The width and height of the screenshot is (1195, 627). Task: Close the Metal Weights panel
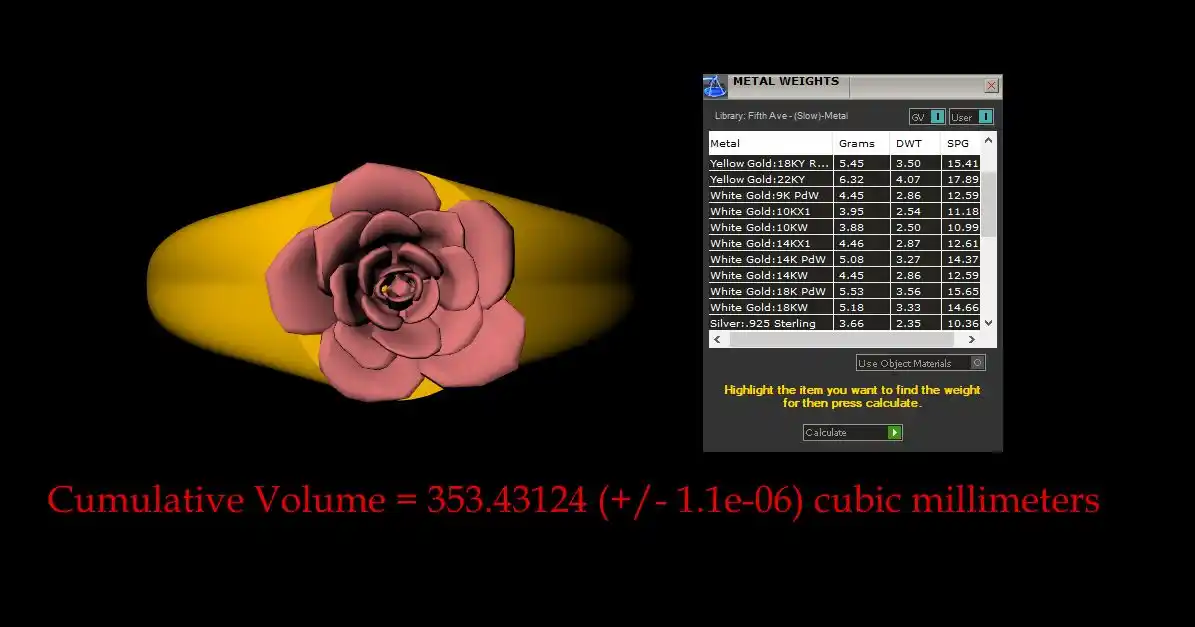coord(991,86)
